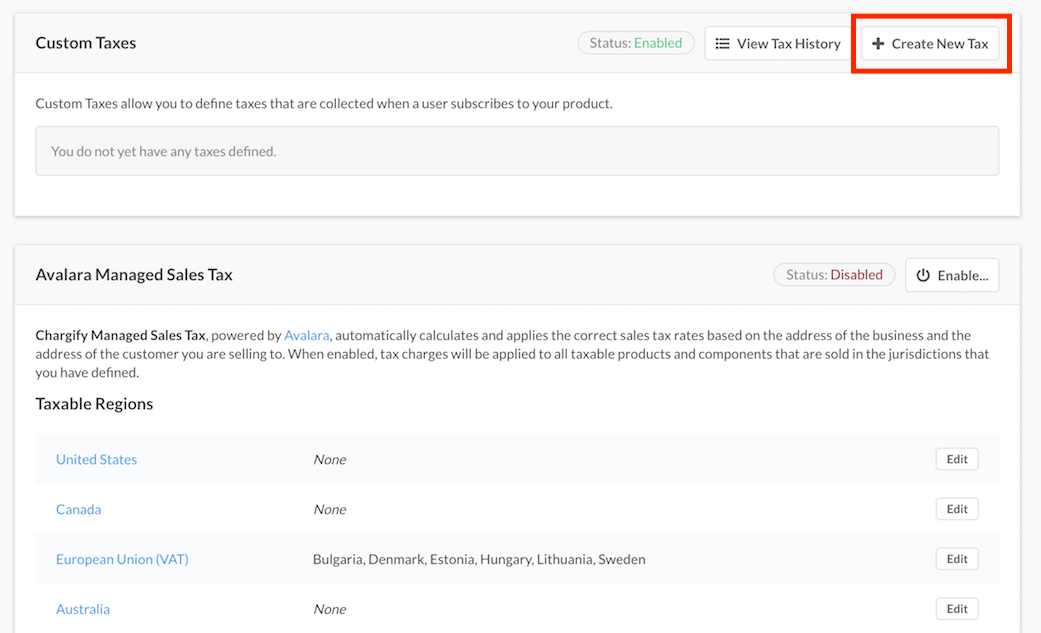This screenshot has height=633, width=1041.
Task: Click the Create New Tax button
Action: click(930, 43)
